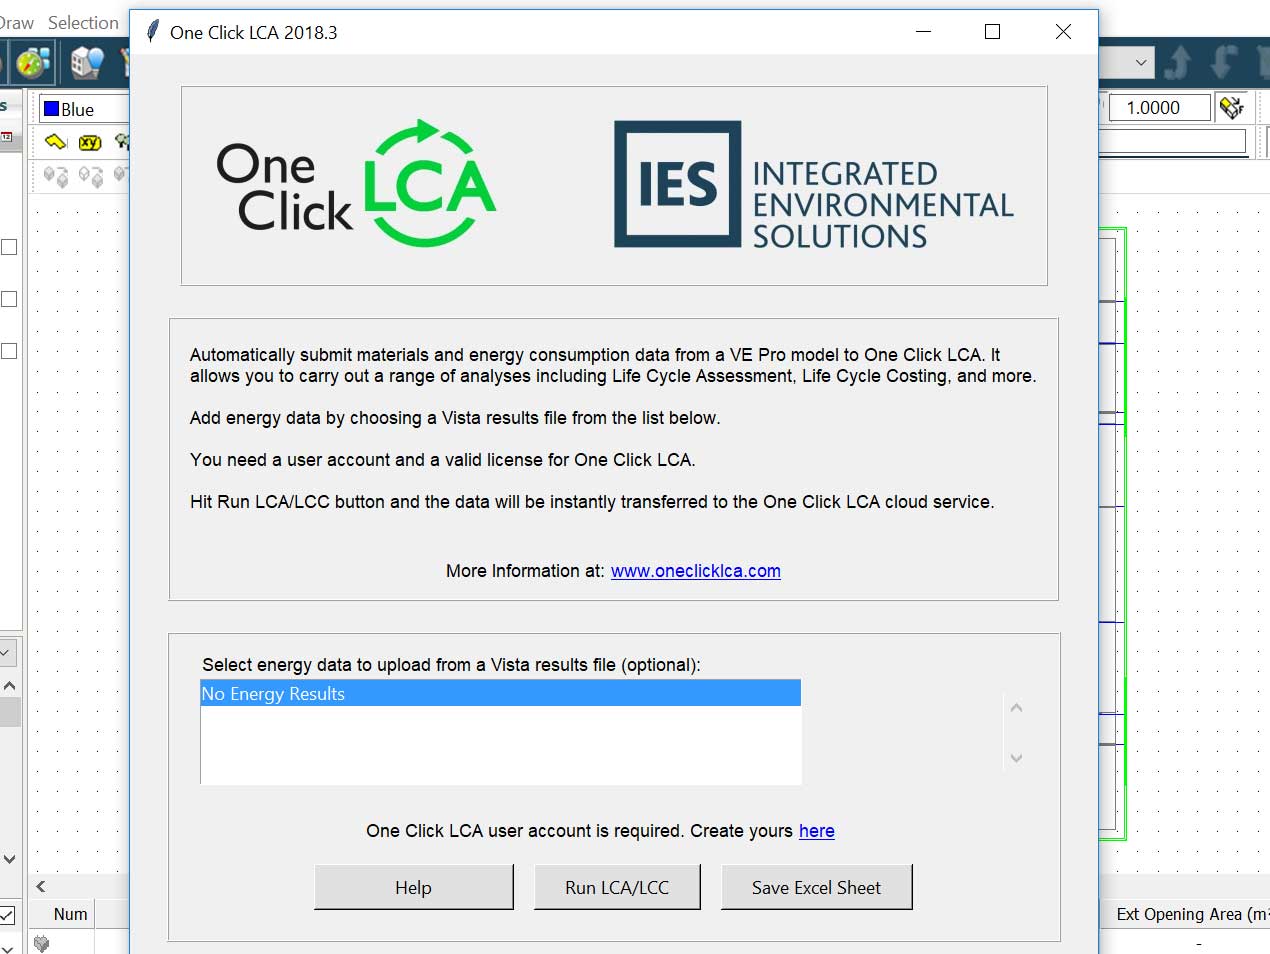The height and width of the screenshot is (954, 1270).
Task: Click the energy list scroll-up arrow
Action: click(1016, 708)
